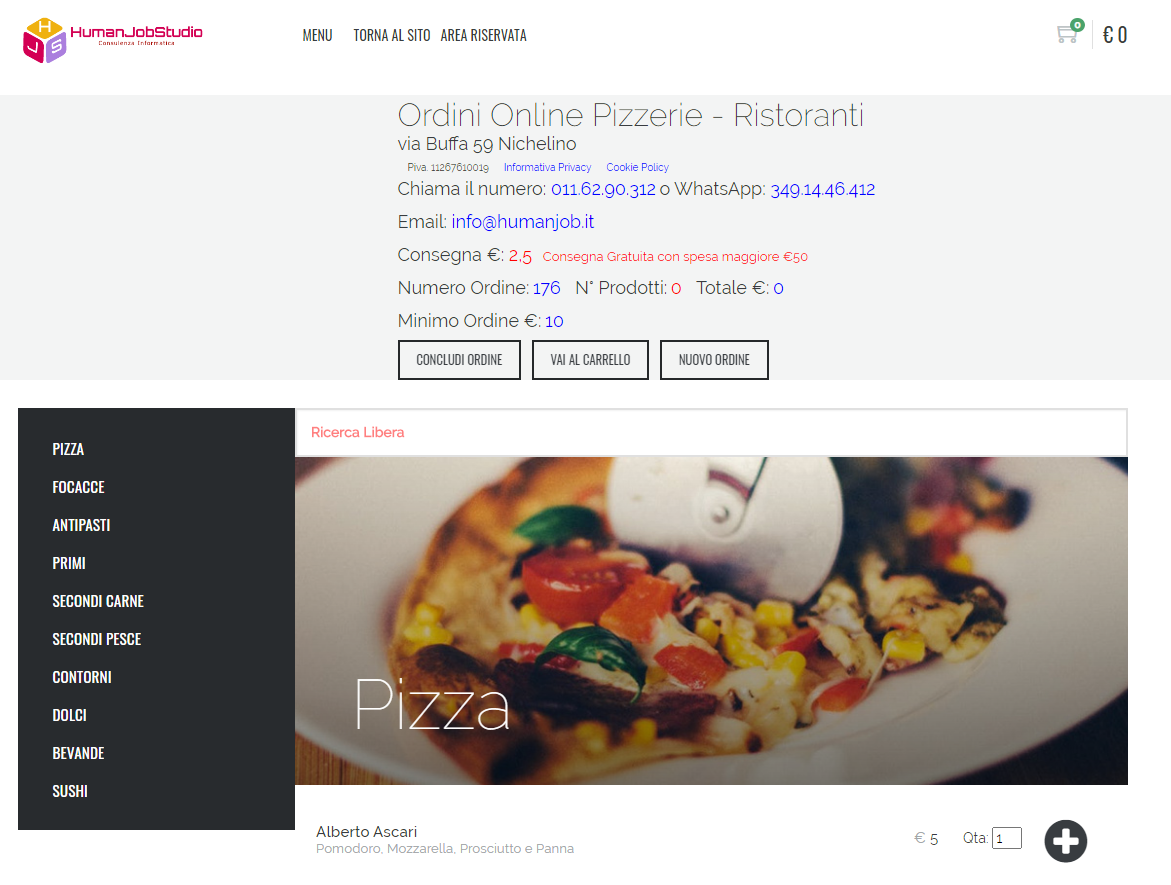1171x885 pixels.
Task: Click the info@humanjob.it email link
Action: point(523,222)
